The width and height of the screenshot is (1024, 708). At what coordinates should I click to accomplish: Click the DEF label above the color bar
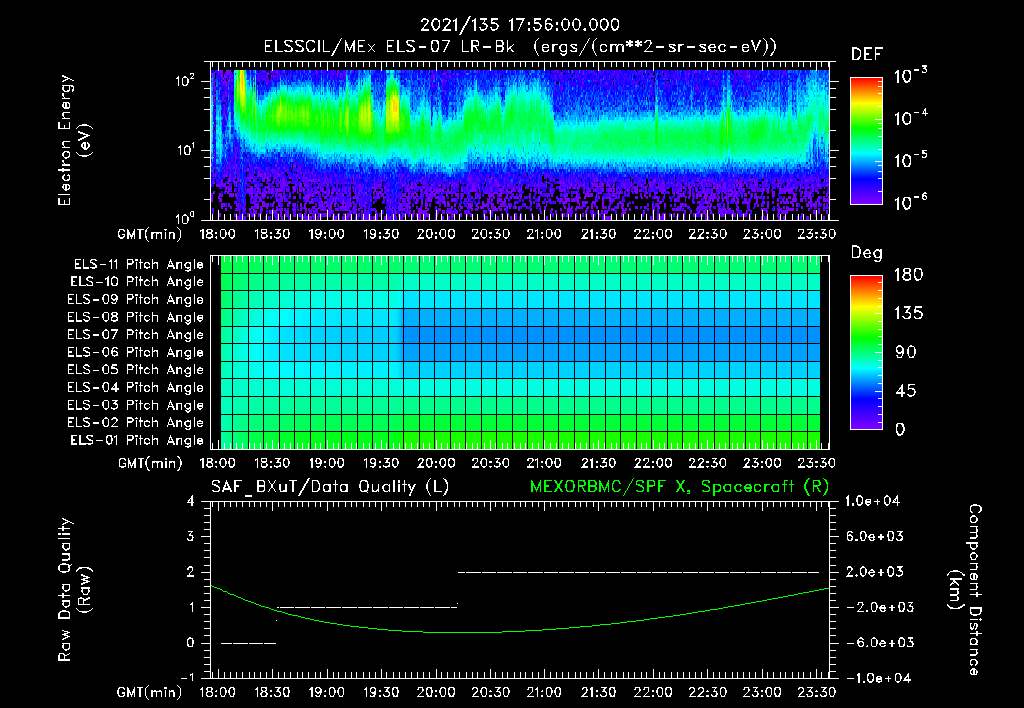click(x=867, y=55)
